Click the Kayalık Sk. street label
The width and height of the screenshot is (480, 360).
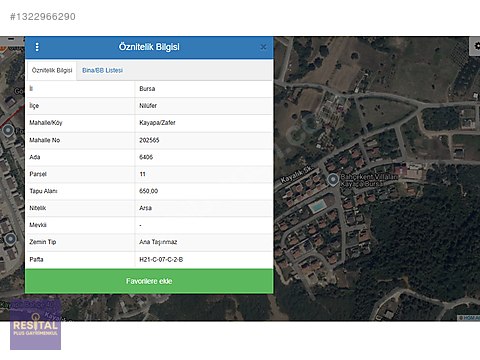click(296, 174)
